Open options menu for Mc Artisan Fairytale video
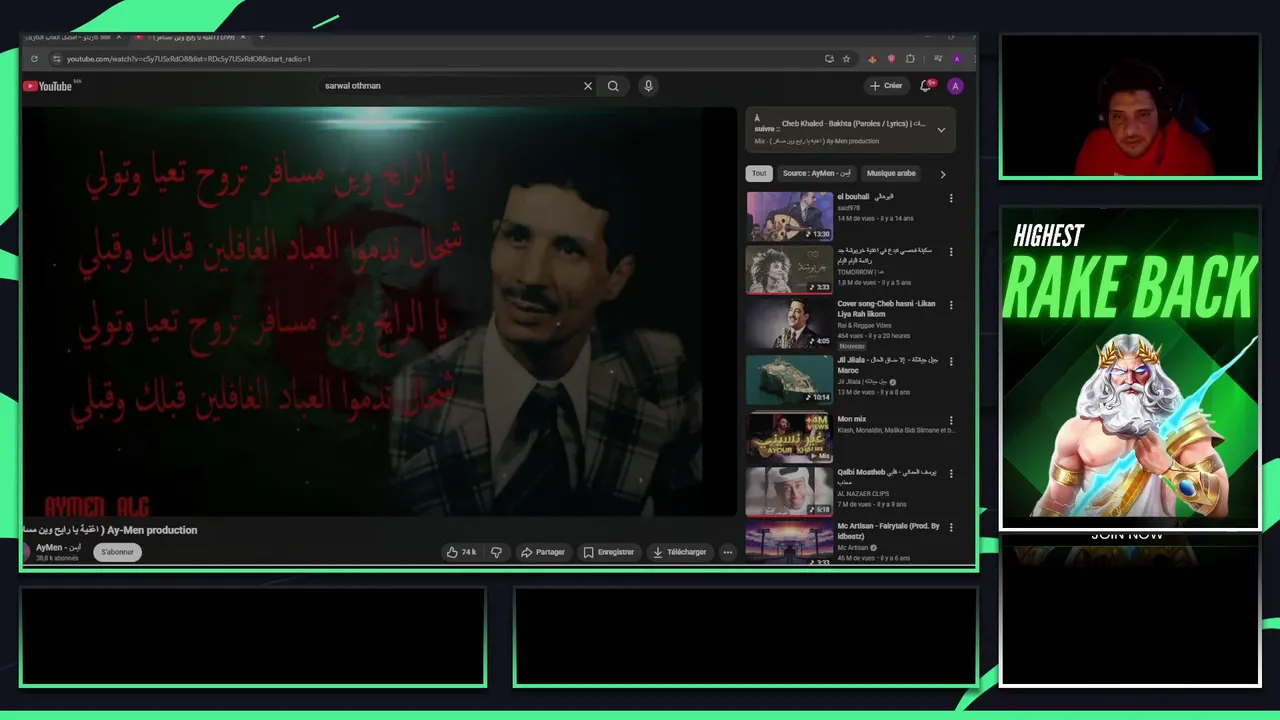Screen dimensions: 1280x720 point(951,527)
